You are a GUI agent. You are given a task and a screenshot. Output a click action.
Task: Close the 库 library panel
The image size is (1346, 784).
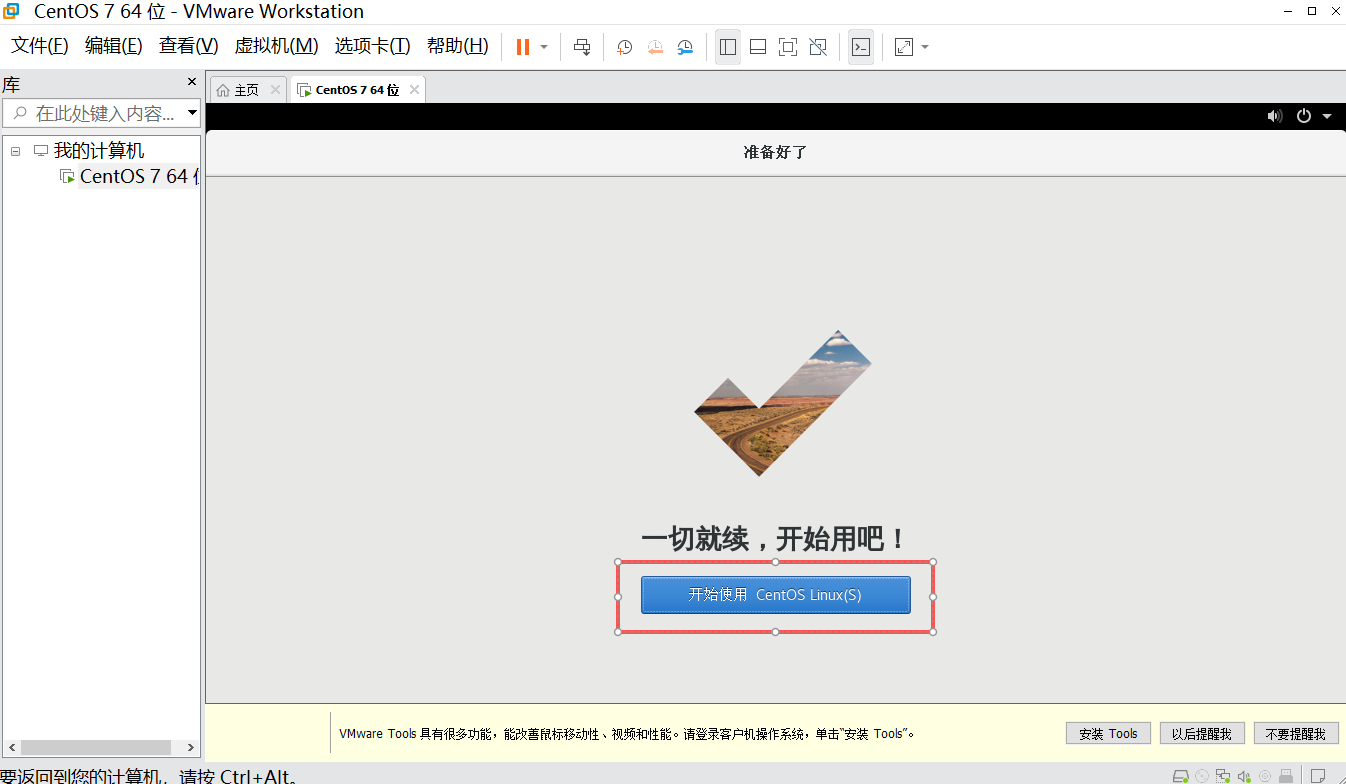pos(192,82)
